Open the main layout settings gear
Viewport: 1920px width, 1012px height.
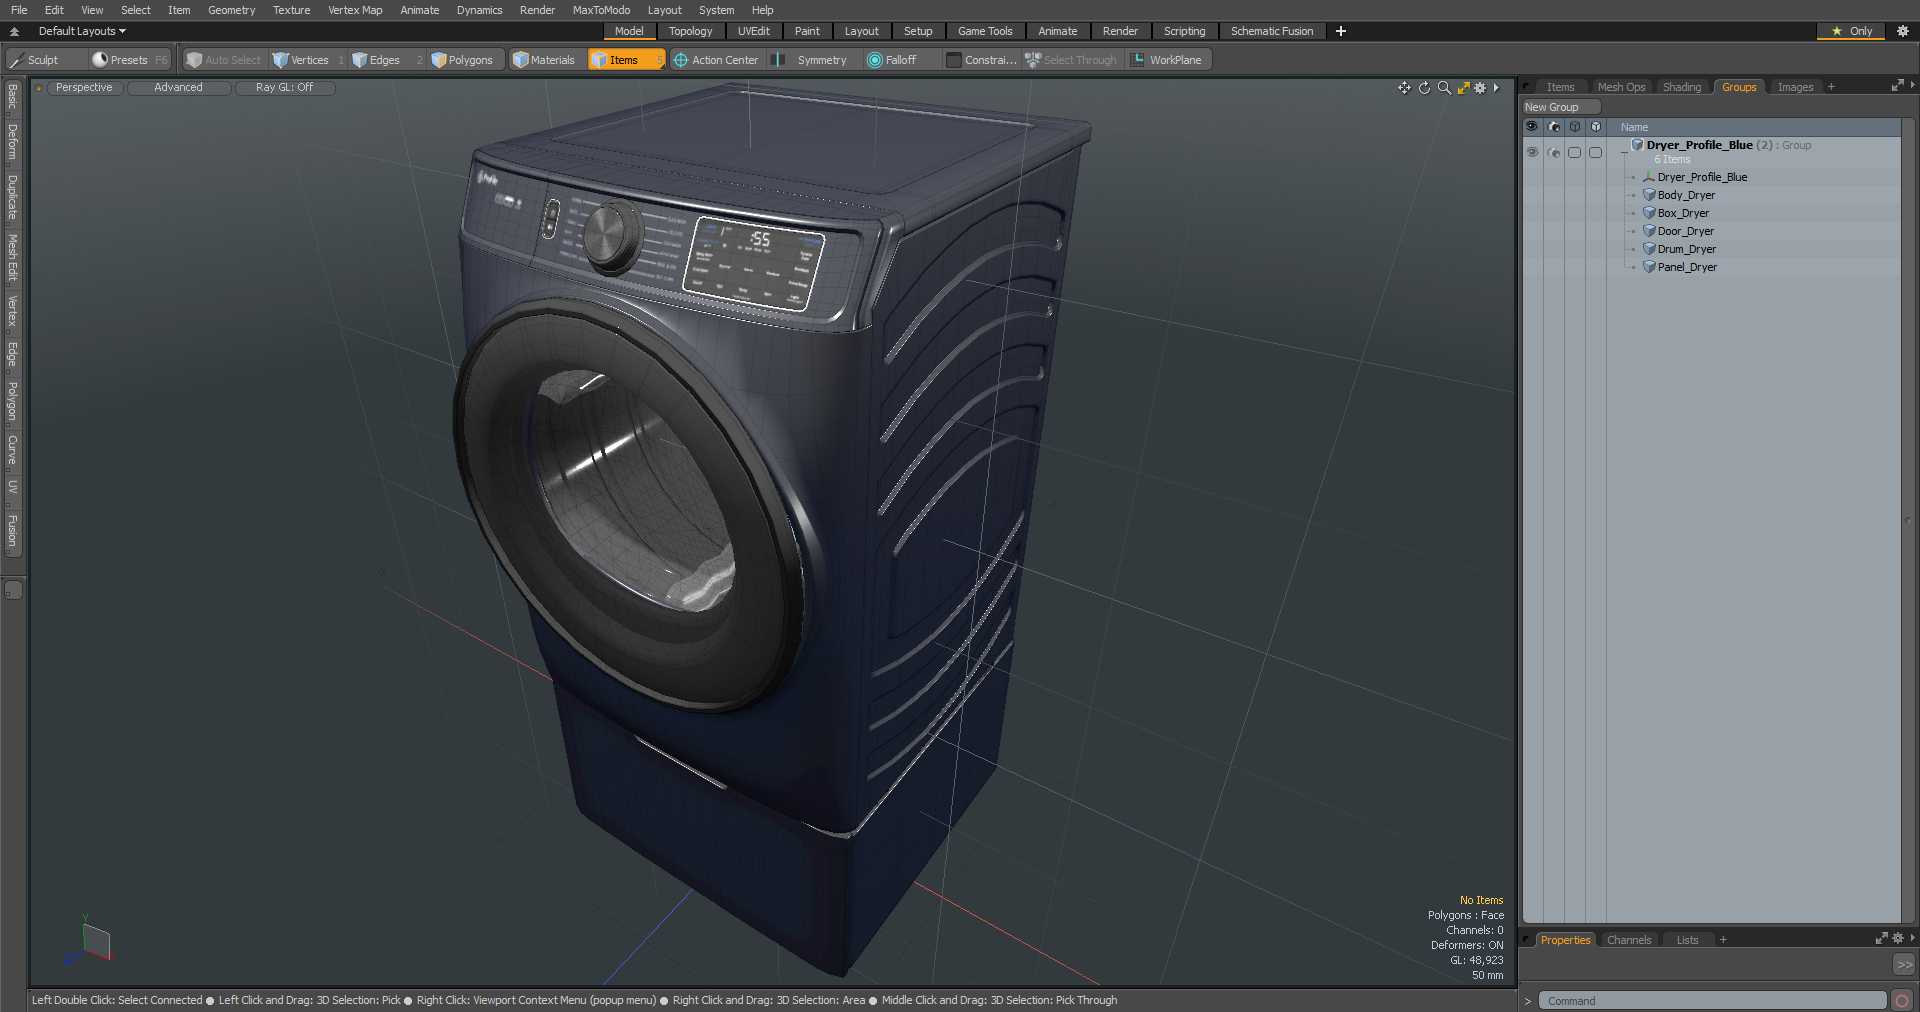click(x=1903, y=31)
